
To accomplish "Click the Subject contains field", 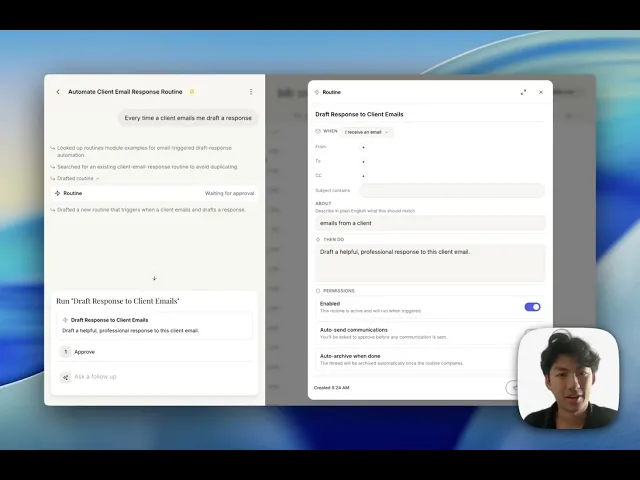I will coord(451,191).
